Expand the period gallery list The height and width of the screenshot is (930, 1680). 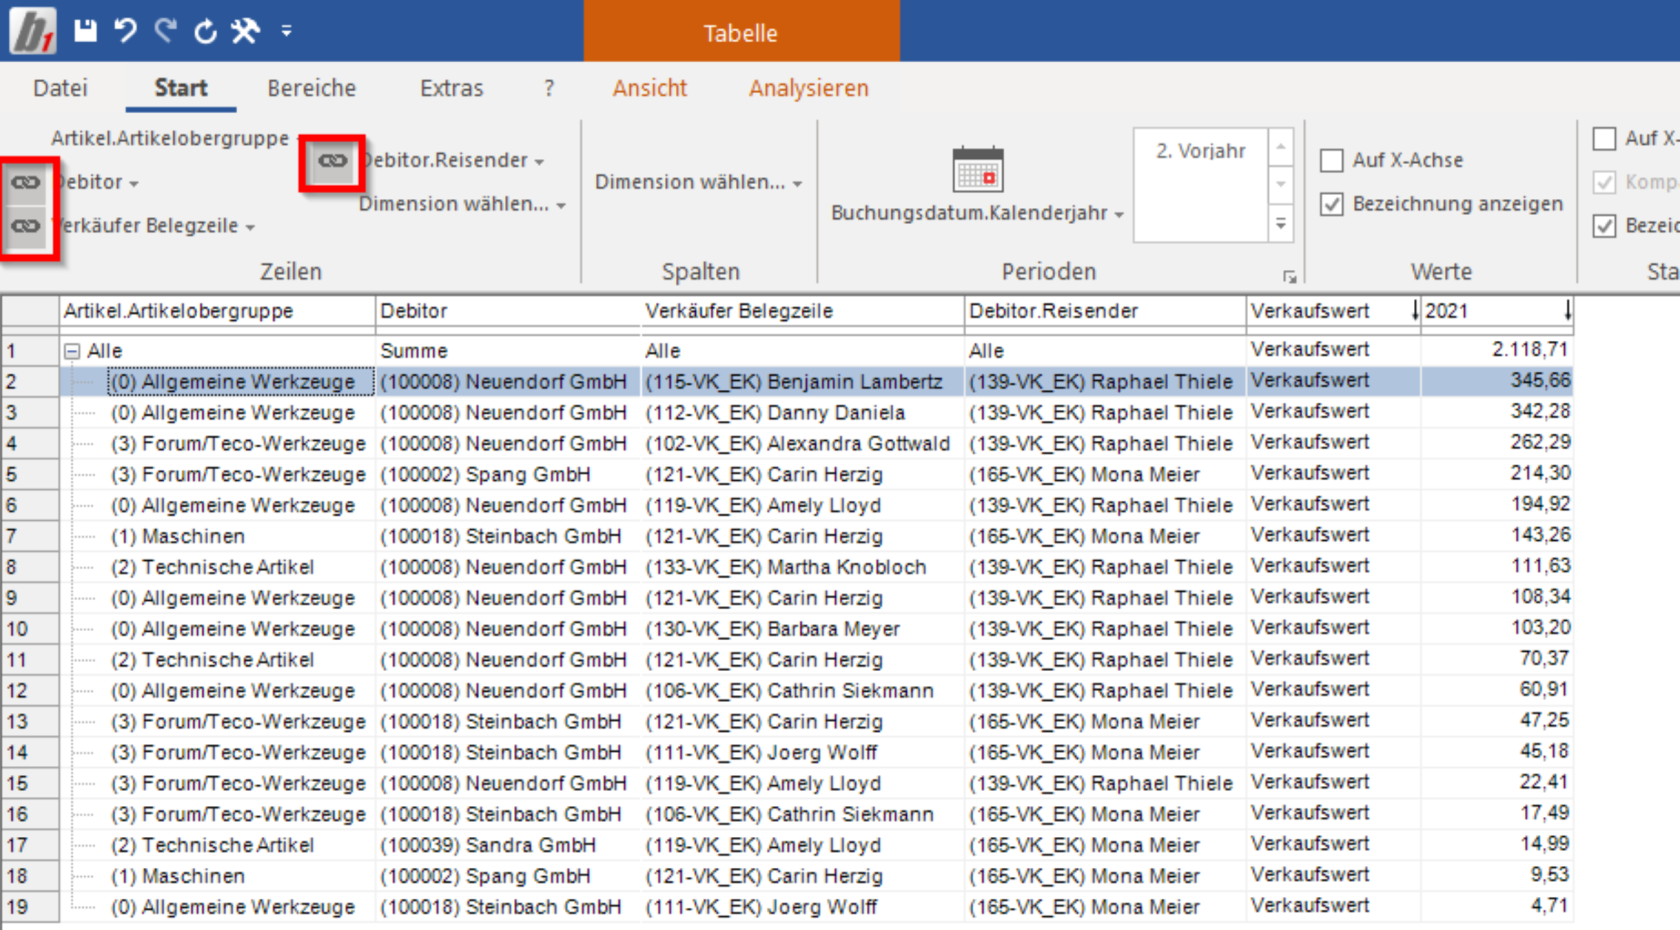tap(1281, 224)
